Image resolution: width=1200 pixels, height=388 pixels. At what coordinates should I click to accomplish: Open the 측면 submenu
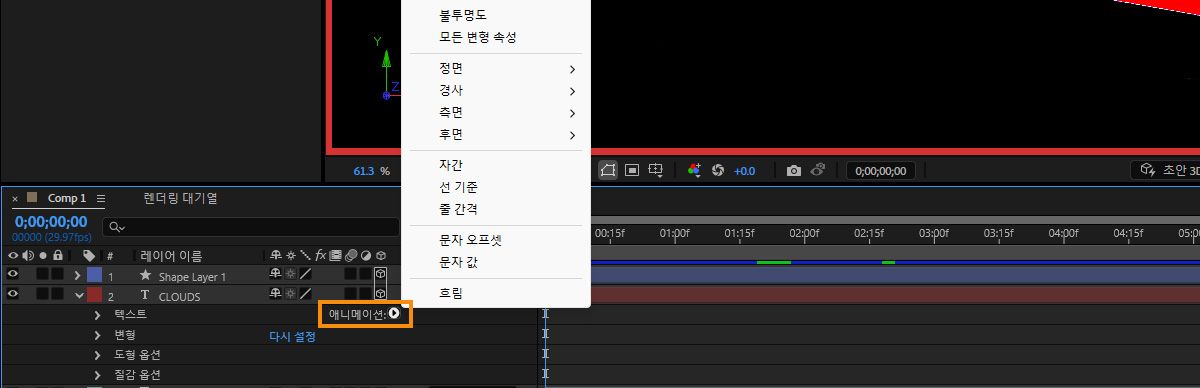point(495,113)
